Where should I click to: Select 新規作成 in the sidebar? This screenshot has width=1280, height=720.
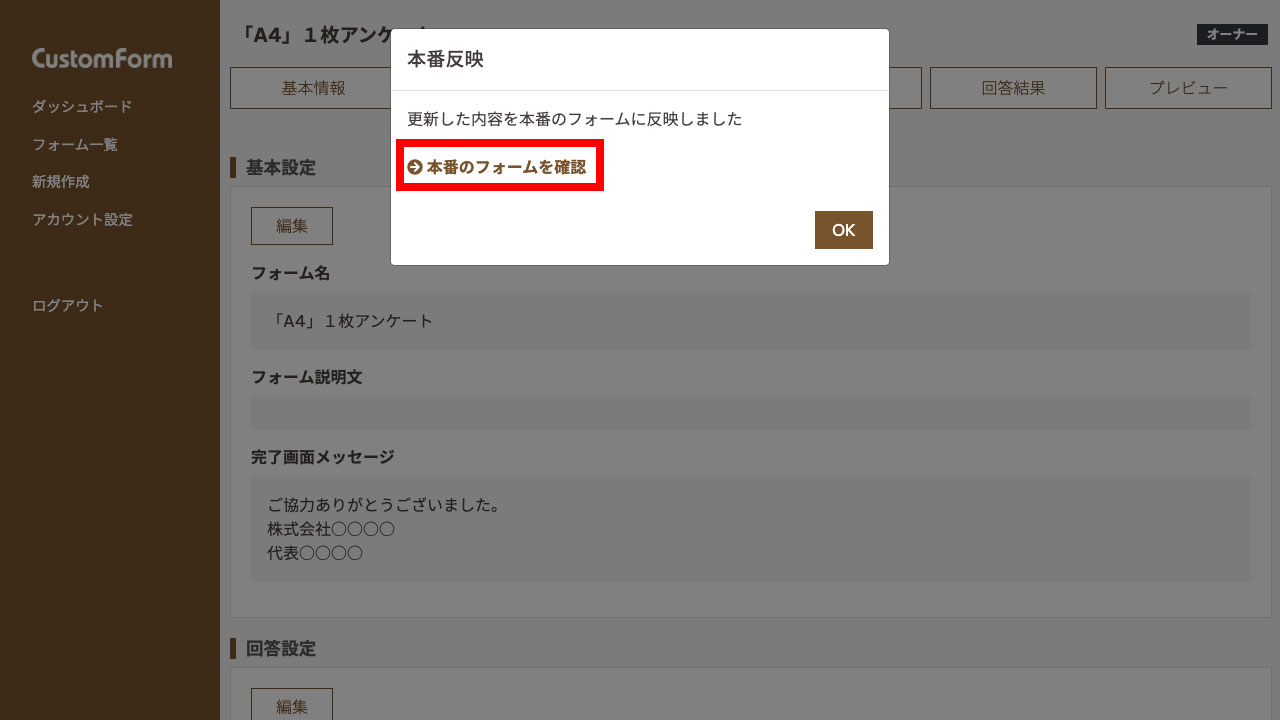point(61,182)
